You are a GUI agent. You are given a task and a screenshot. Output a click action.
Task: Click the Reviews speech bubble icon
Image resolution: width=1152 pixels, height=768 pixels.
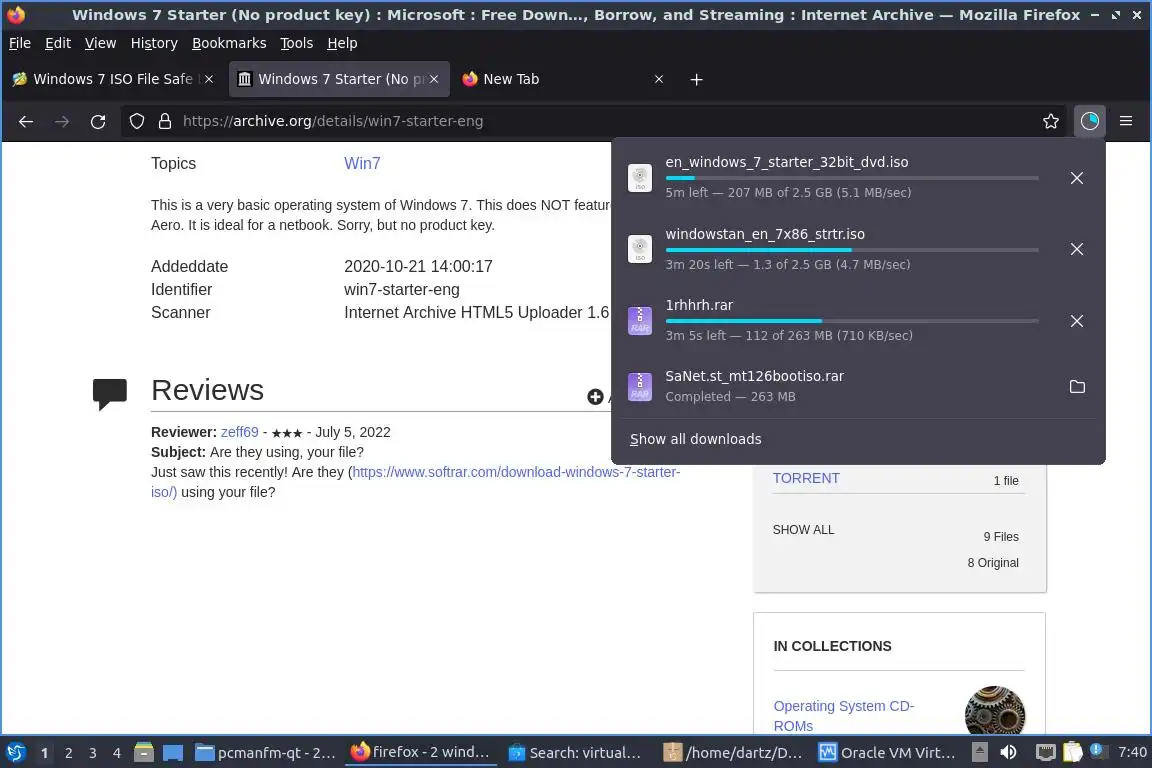point(109,393)
